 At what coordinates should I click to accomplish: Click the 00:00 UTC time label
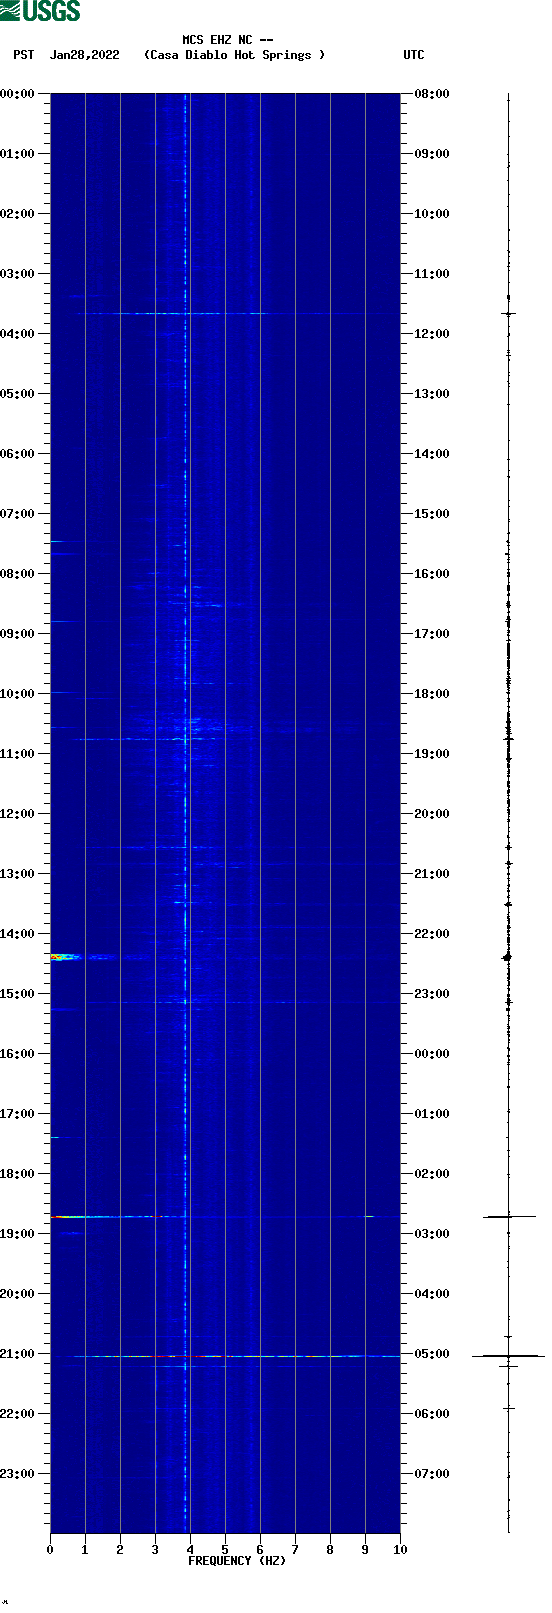(x=432, y=1054)
